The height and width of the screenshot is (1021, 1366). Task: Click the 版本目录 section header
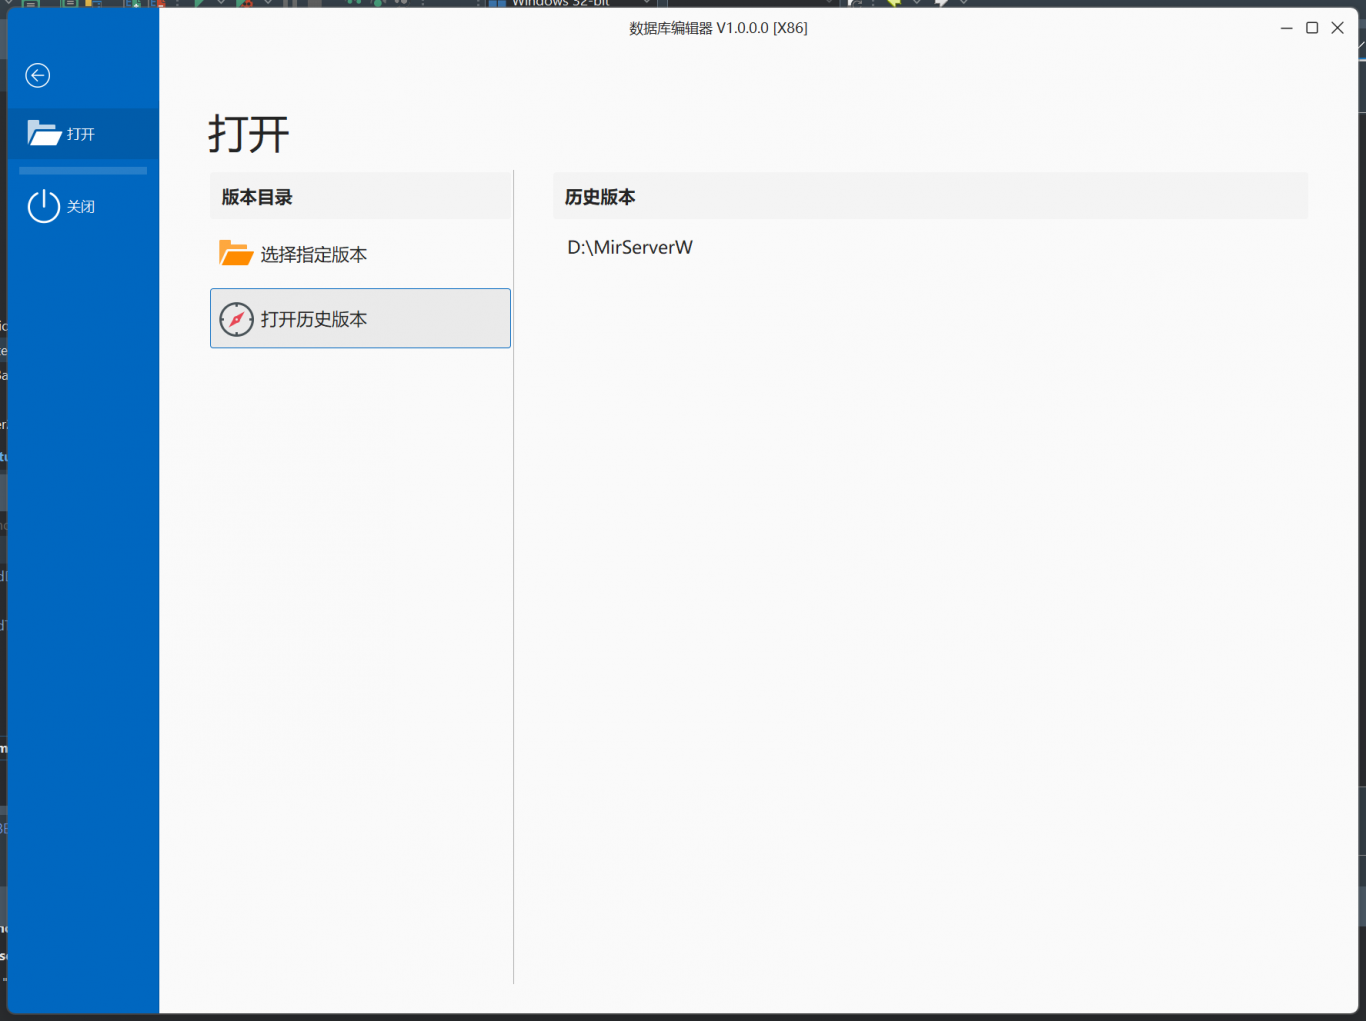coord(257,197)
